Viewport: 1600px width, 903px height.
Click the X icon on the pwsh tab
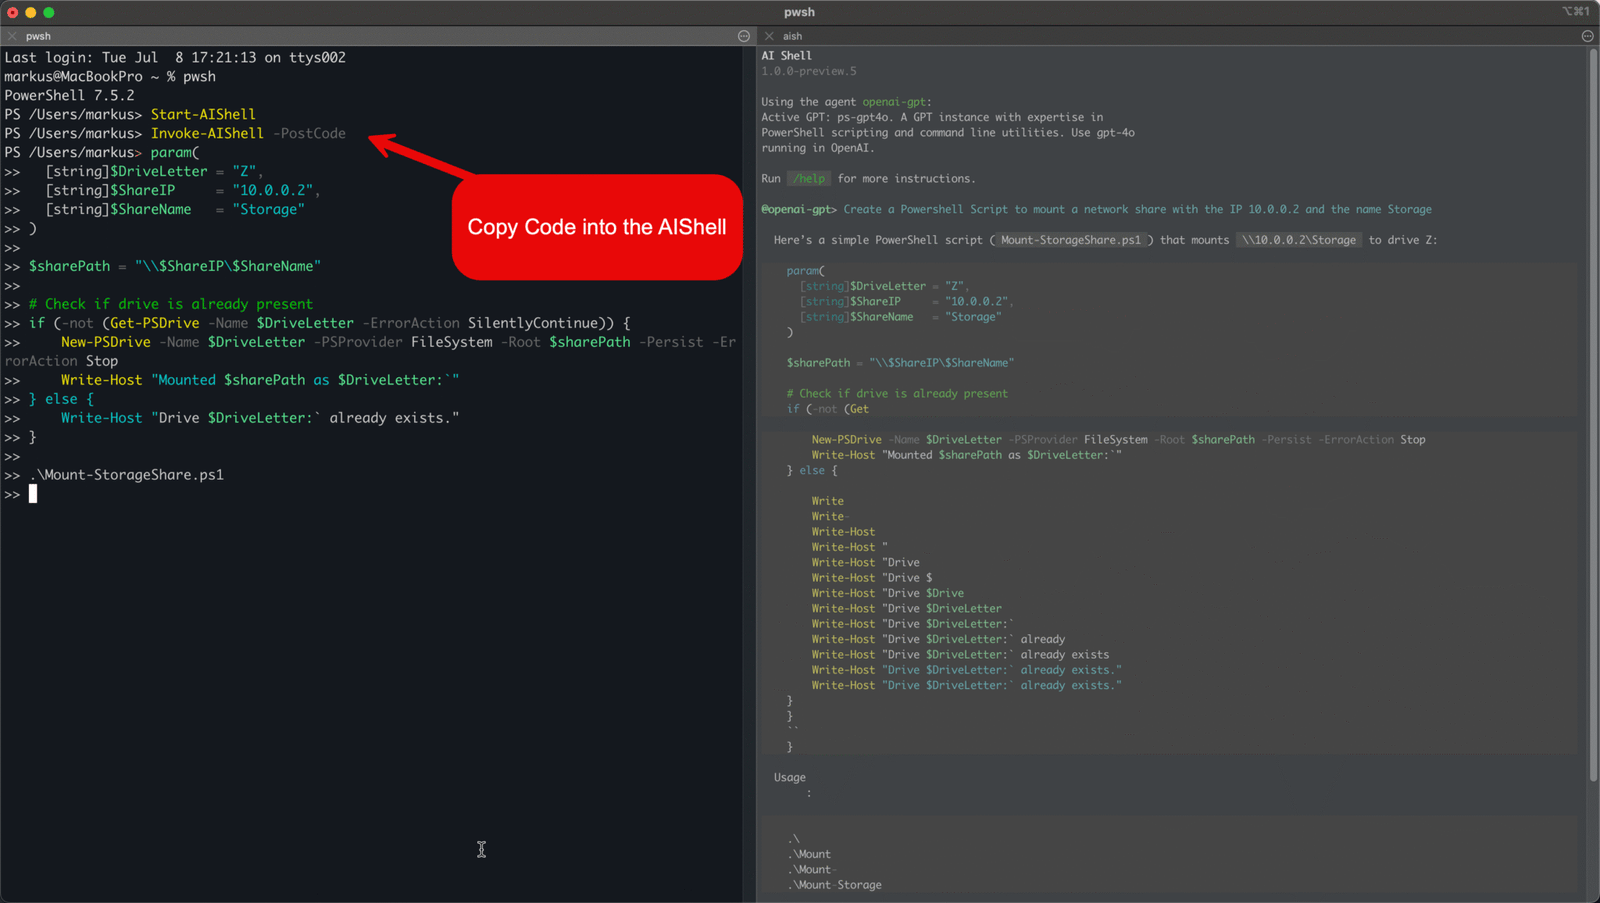12,35
